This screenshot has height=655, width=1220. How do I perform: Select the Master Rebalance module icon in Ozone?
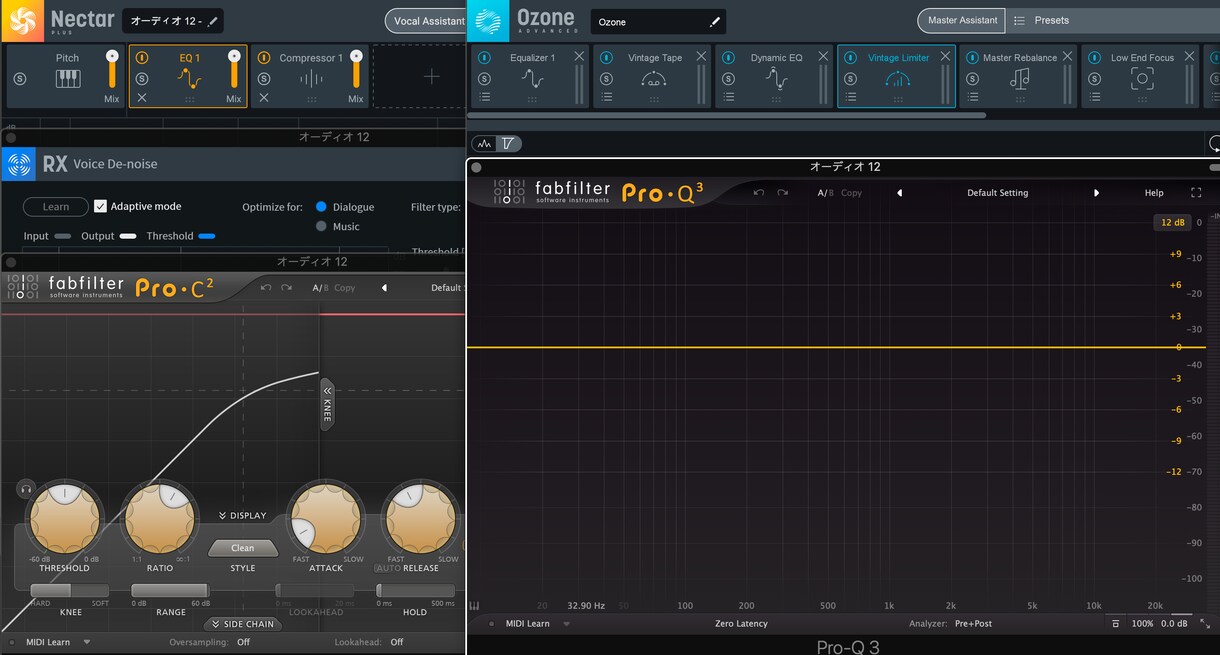coord(1019,79)
